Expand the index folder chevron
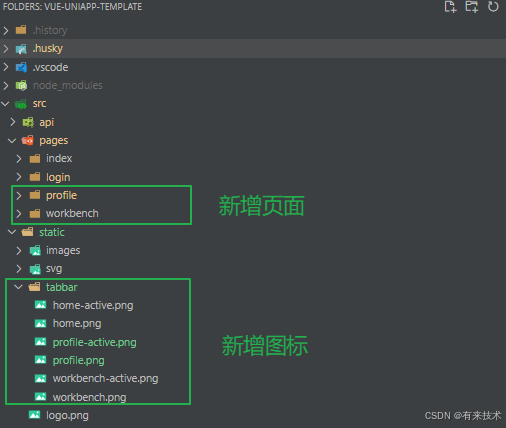The height and width of the screenshot is (428, 506). (x=19, y=159)
